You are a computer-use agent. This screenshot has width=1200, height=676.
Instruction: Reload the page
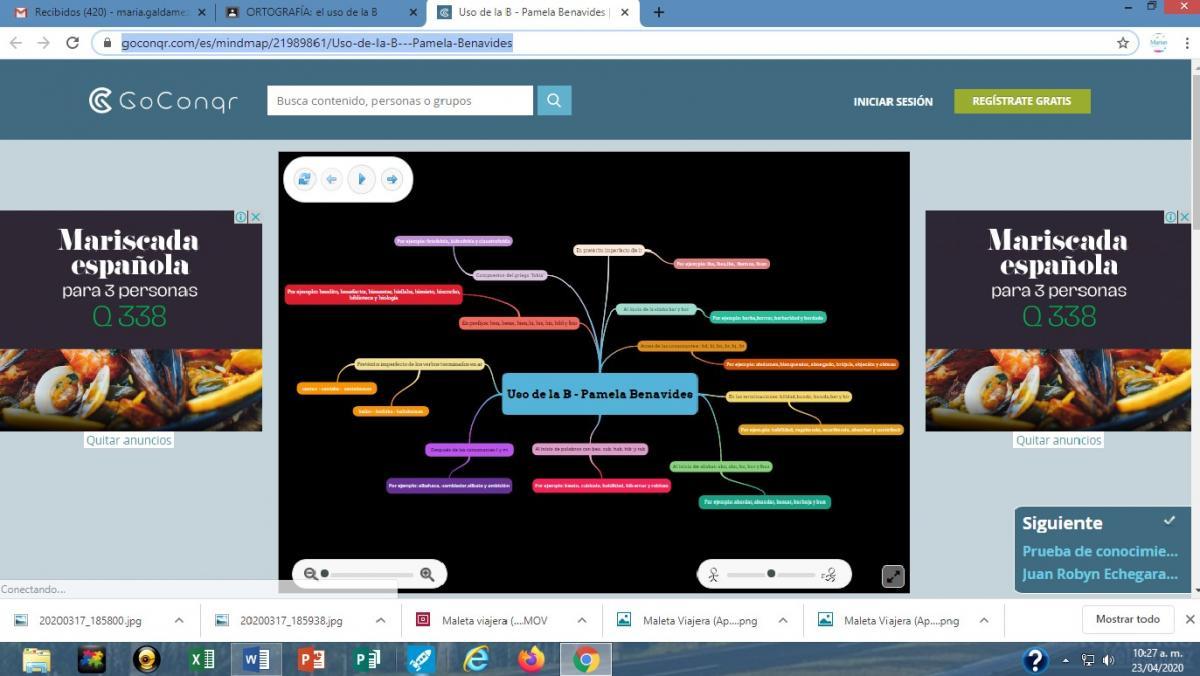point(72,43)
